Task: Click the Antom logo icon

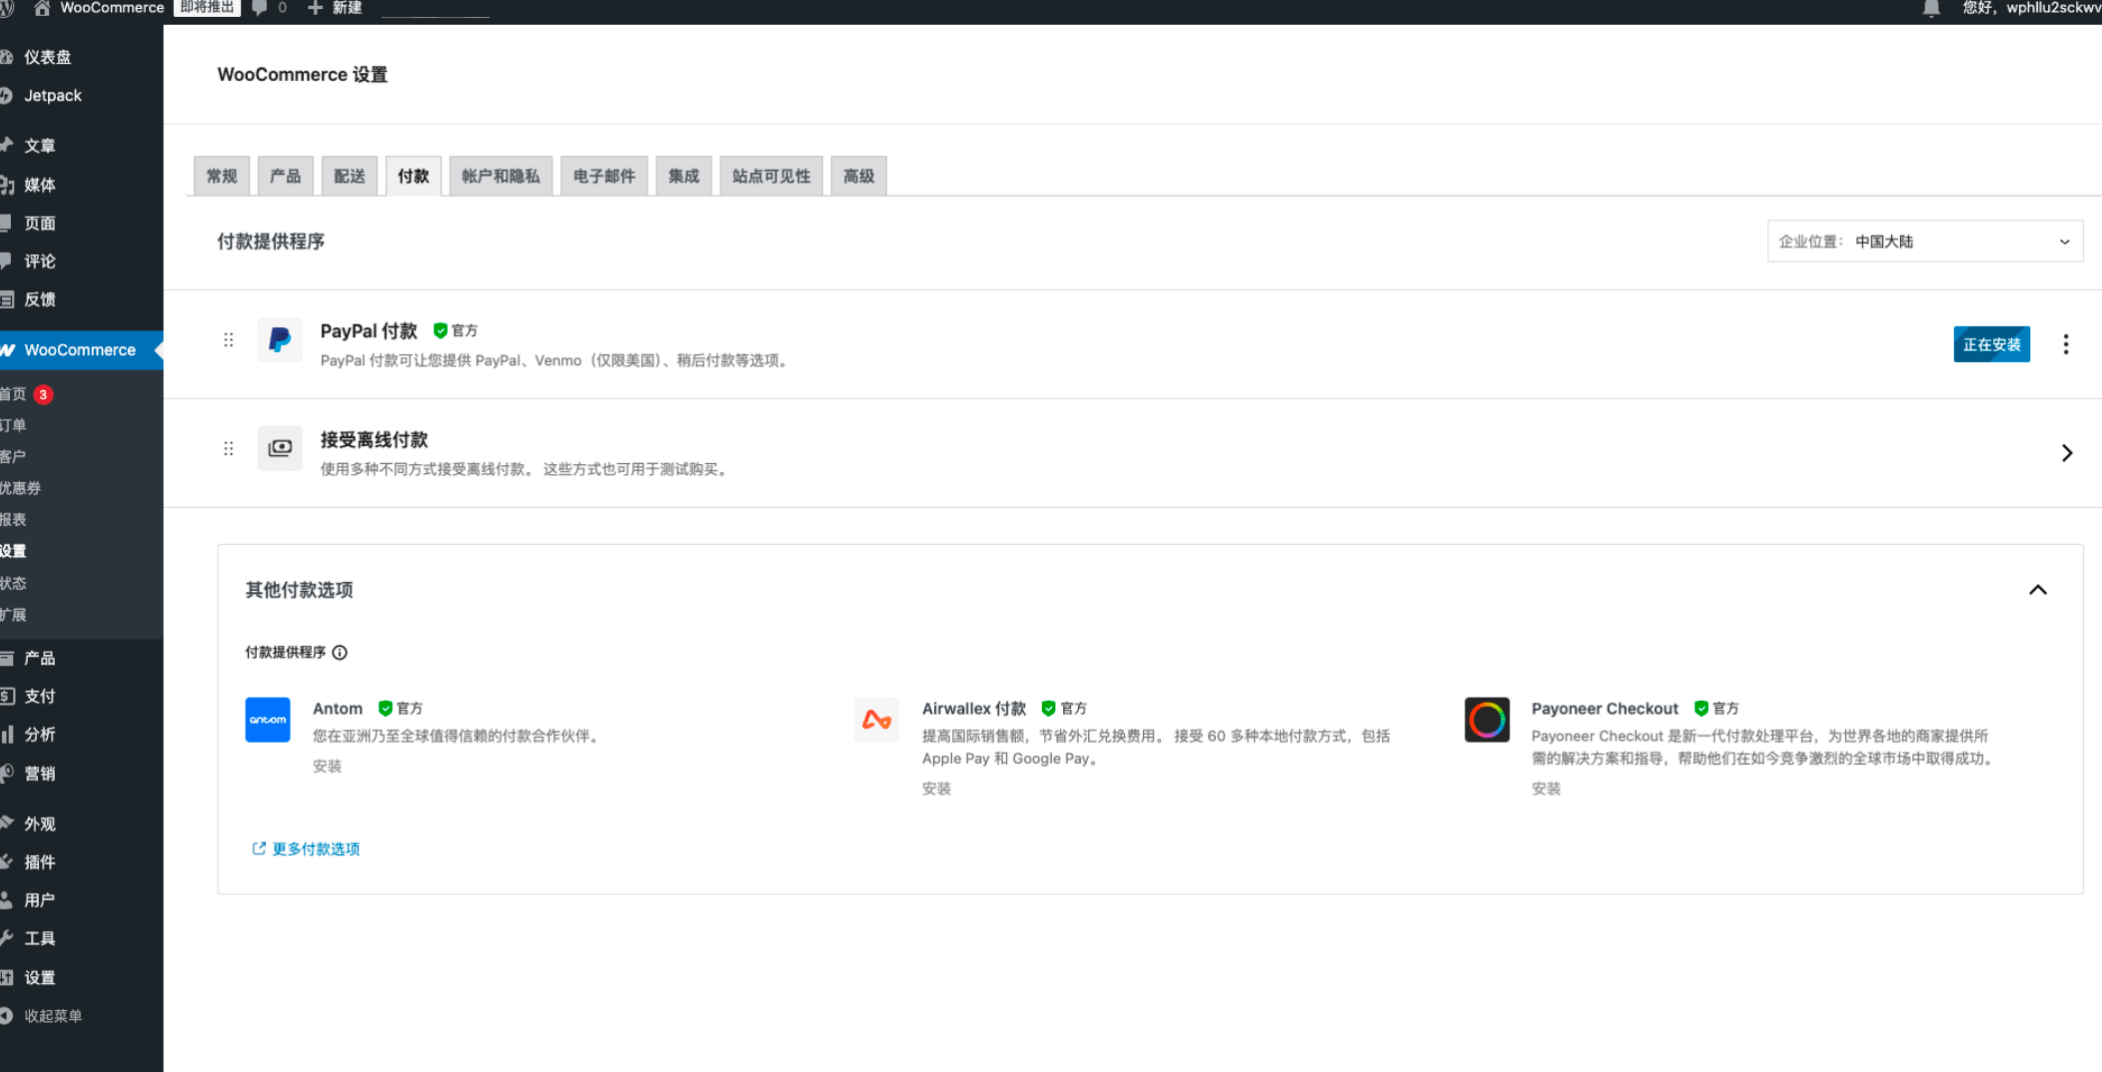Action: click(268, 720)
